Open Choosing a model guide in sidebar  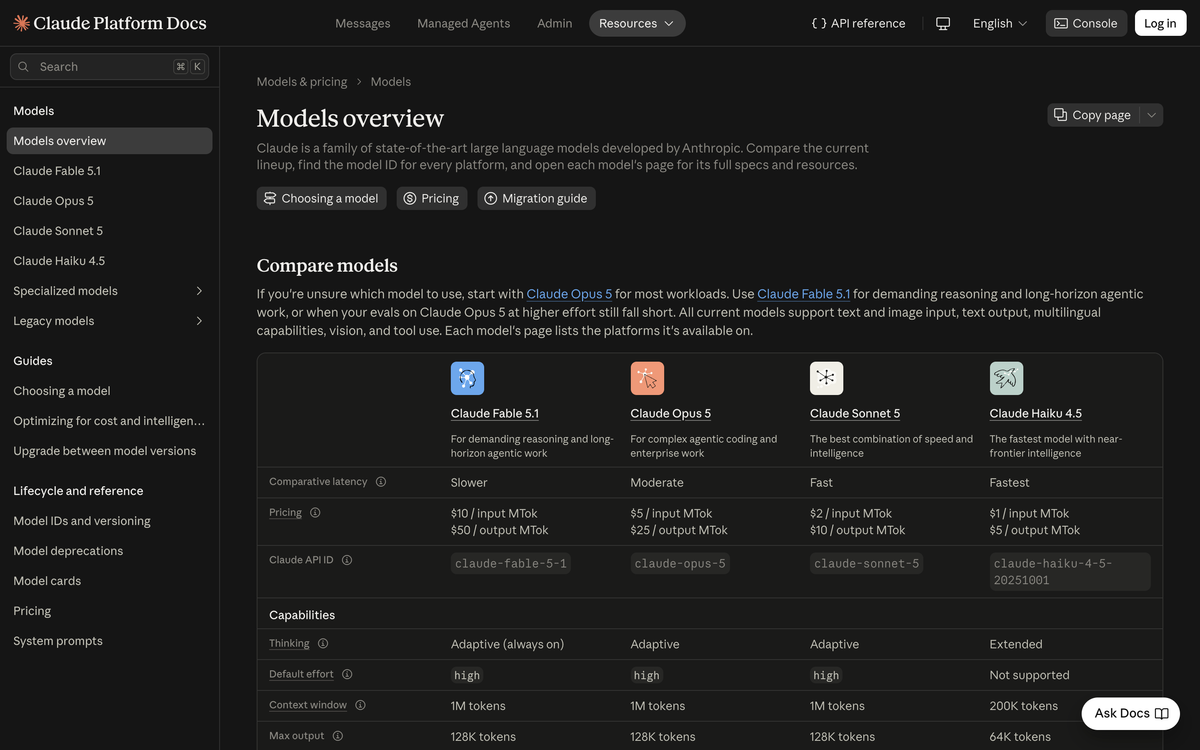point(109,391)
